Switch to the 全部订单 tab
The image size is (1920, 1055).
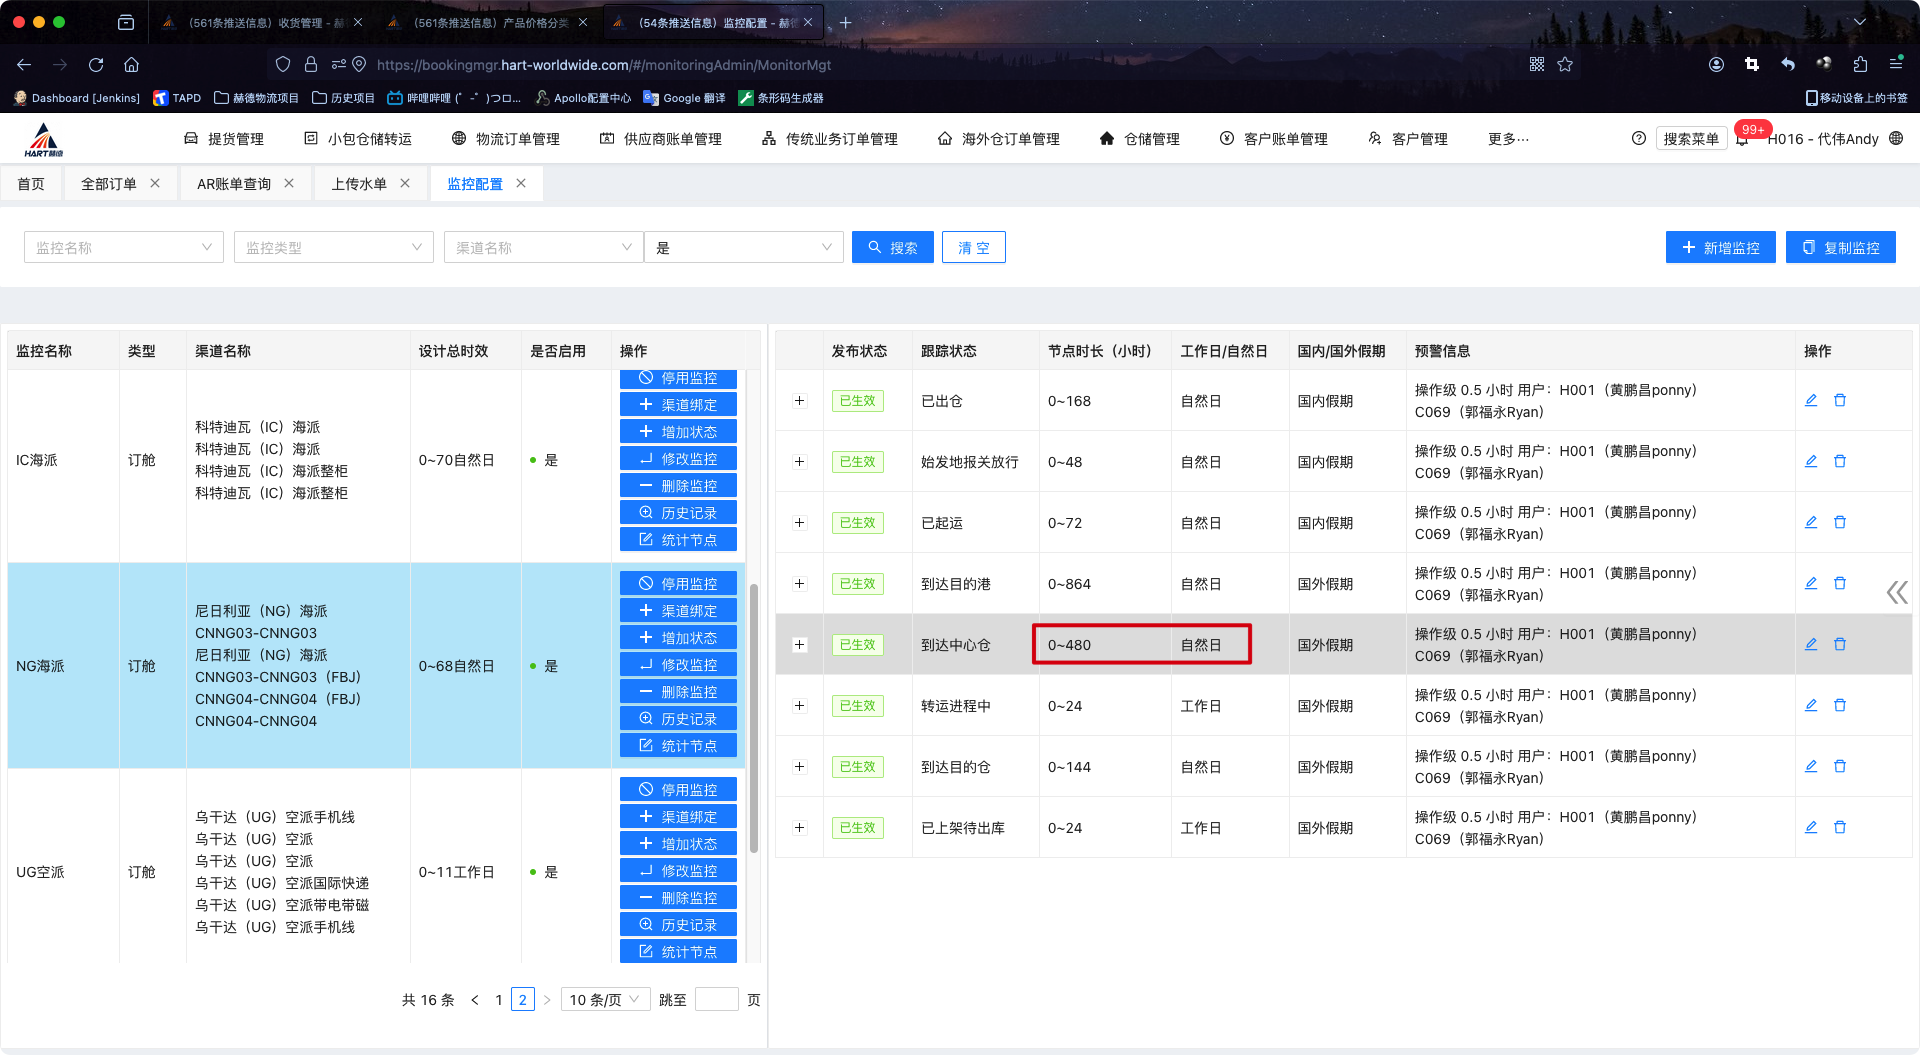point(109,184)
